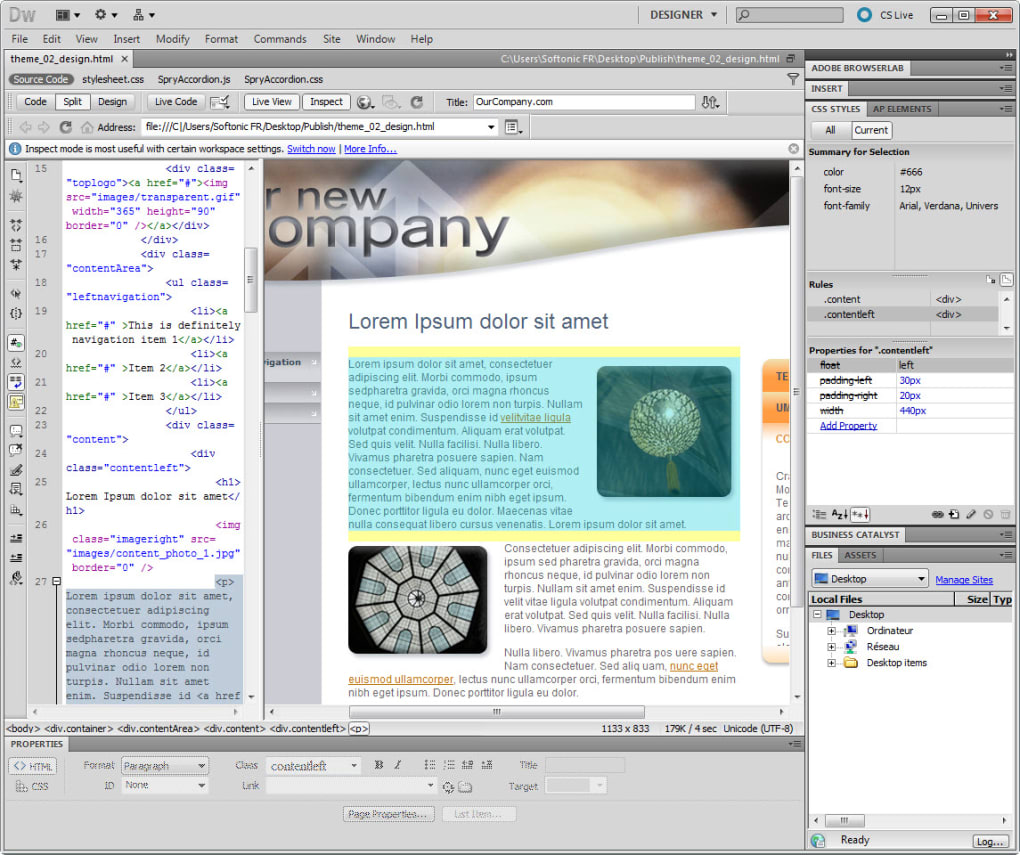This screenshot has width=1020, height=855.
Task: Click the Preview in browser globe icon
Action: click(365, 102)
